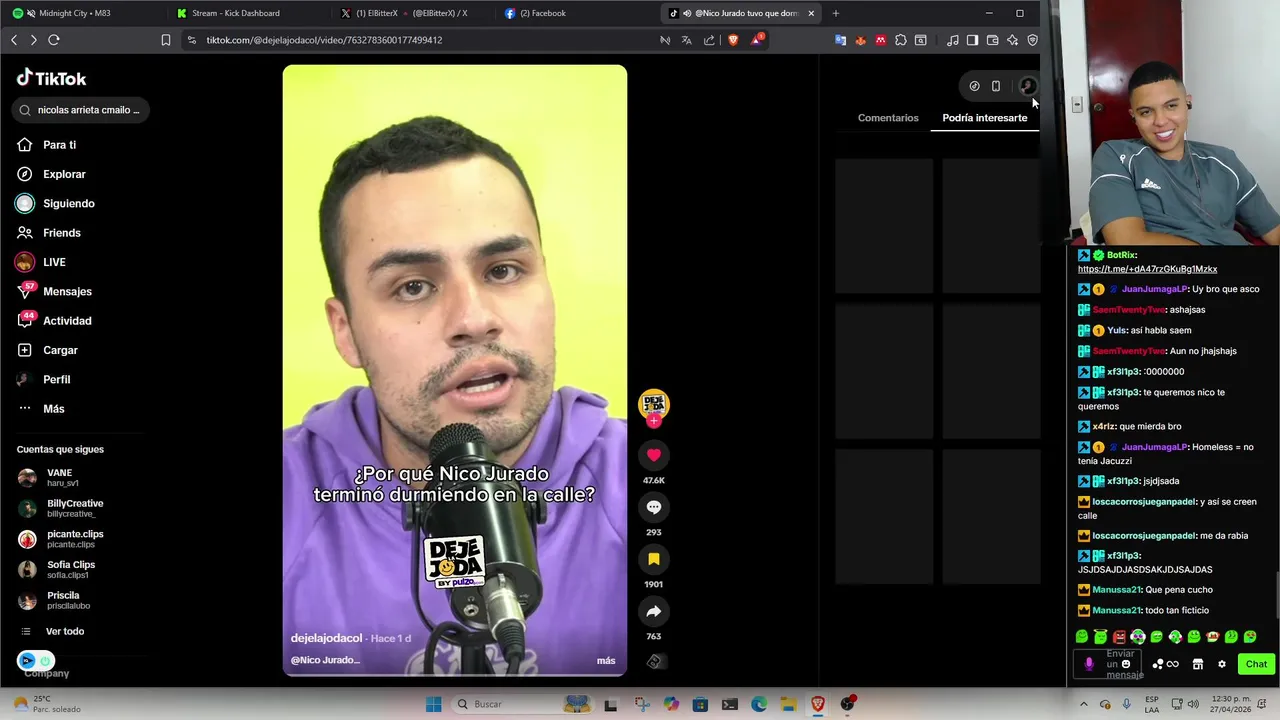Viewport: 1280px width, 720px height.
Task: Open Mensajes in TikTok sidebar
Action: (x=67, y=291)
